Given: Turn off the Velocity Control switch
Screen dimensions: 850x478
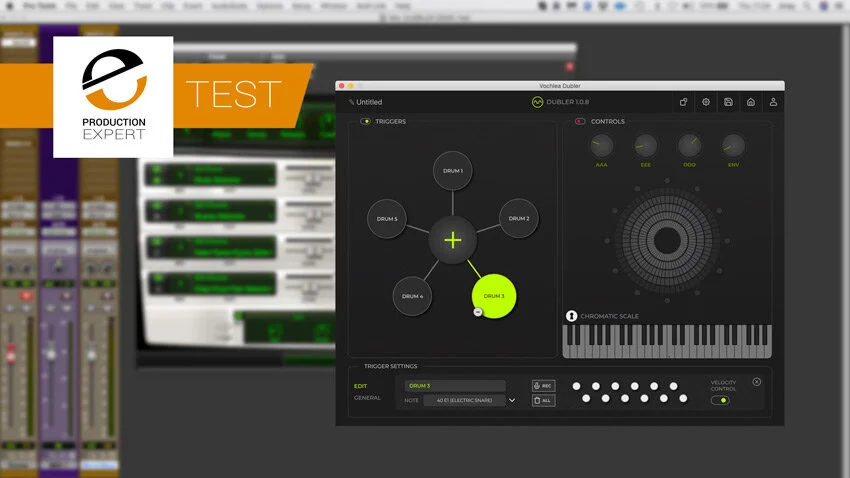Looking at the screenshot, I should coord(720,401).
